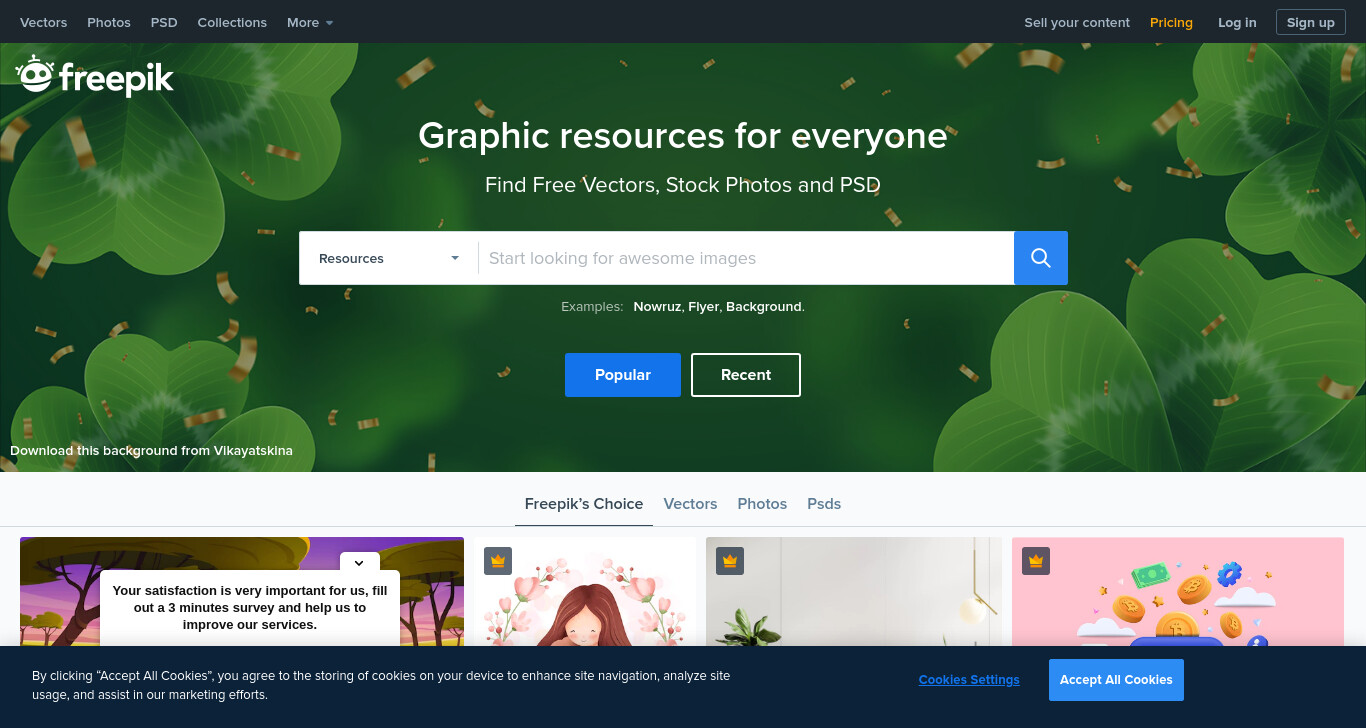Open the Pricing link
The height and width of the screenshot is (728, 1366).
[x=1171, y=22]
